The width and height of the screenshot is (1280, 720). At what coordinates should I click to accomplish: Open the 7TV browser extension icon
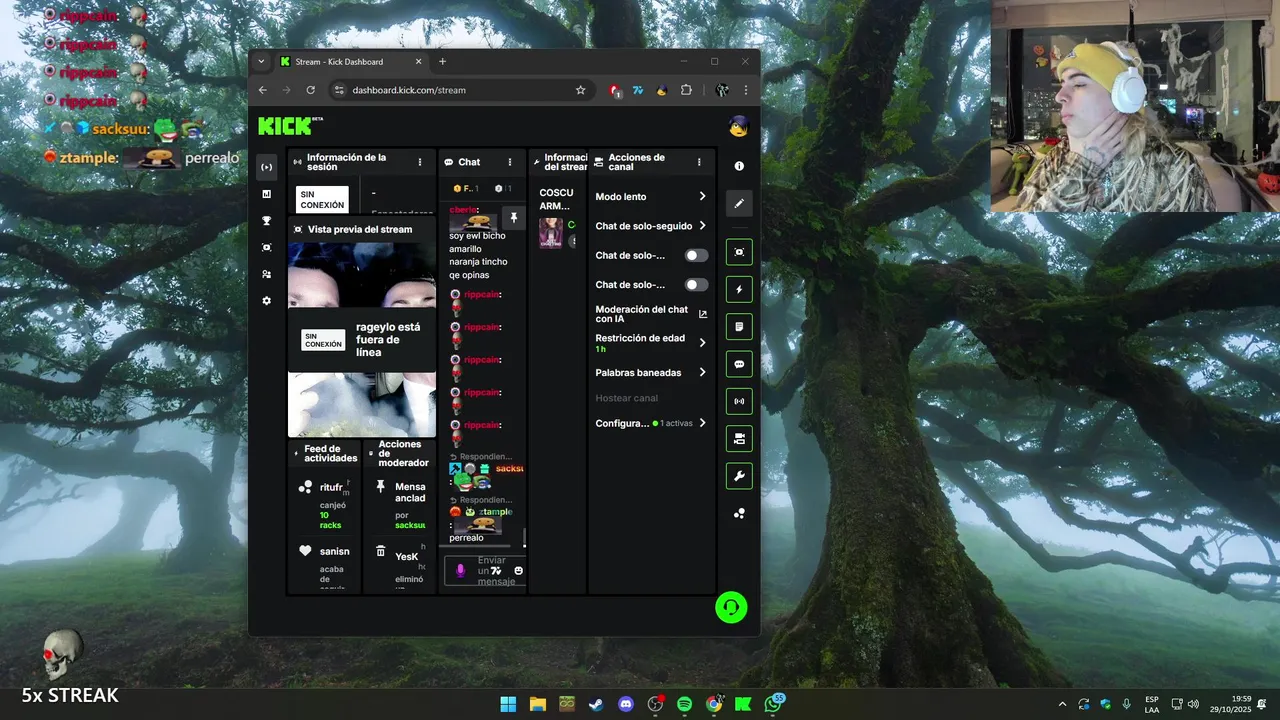point(637,90)
